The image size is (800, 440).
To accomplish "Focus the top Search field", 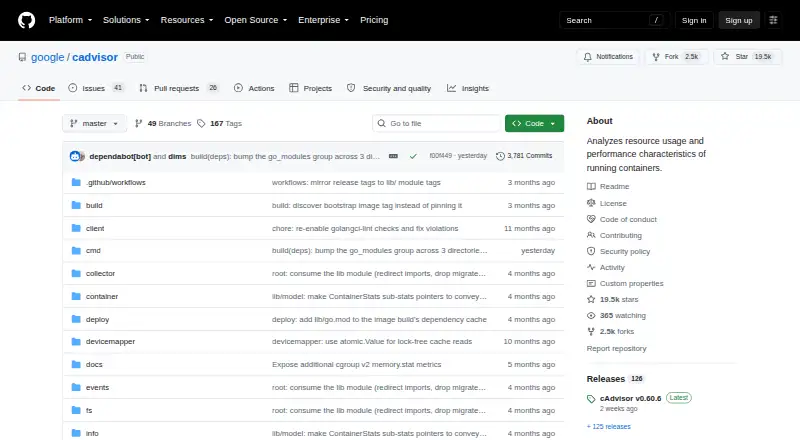I will click(x=614, y=20).
